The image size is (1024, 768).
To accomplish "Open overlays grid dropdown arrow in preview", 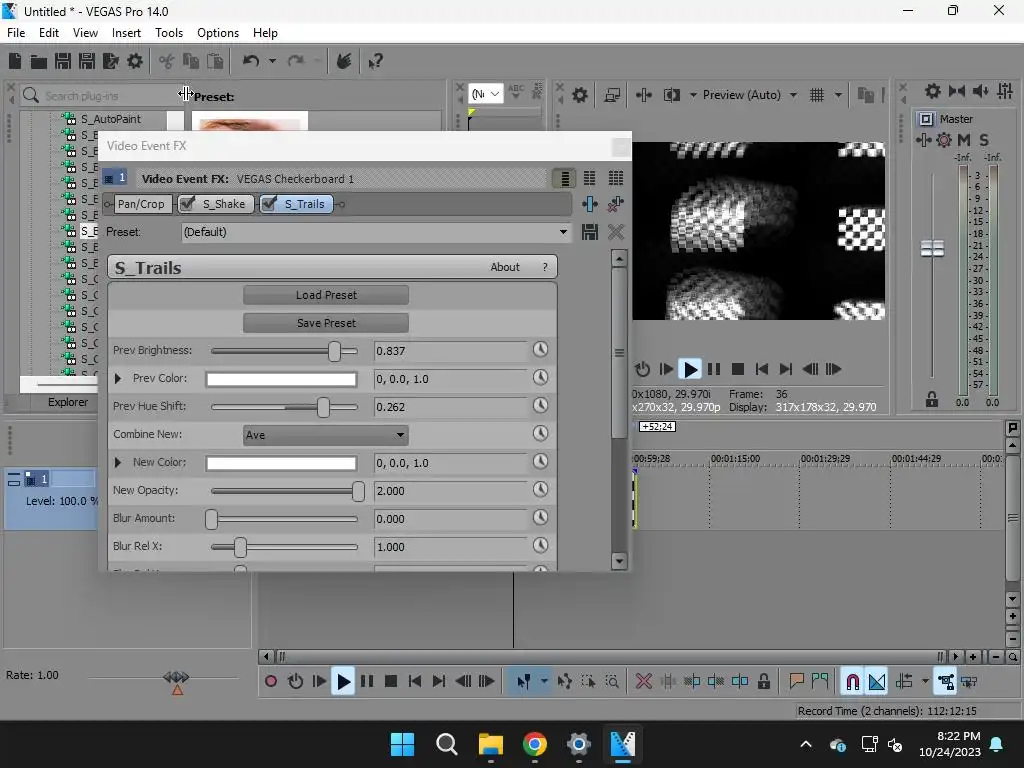I will tap(838, 95).
